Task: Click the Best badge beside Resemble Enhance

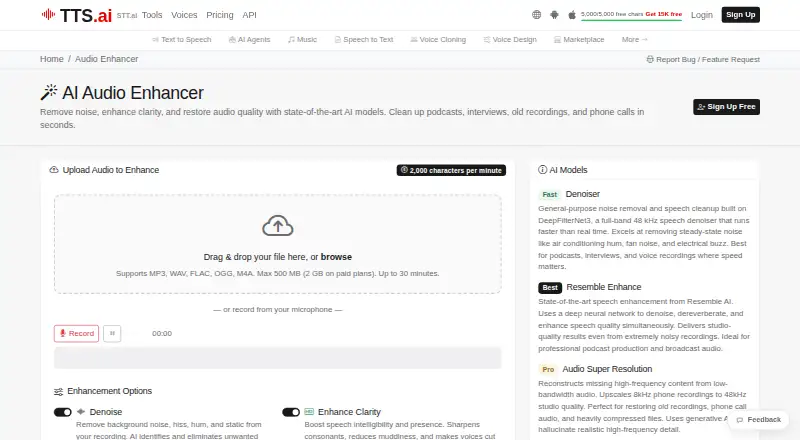Action: (550, 287)
